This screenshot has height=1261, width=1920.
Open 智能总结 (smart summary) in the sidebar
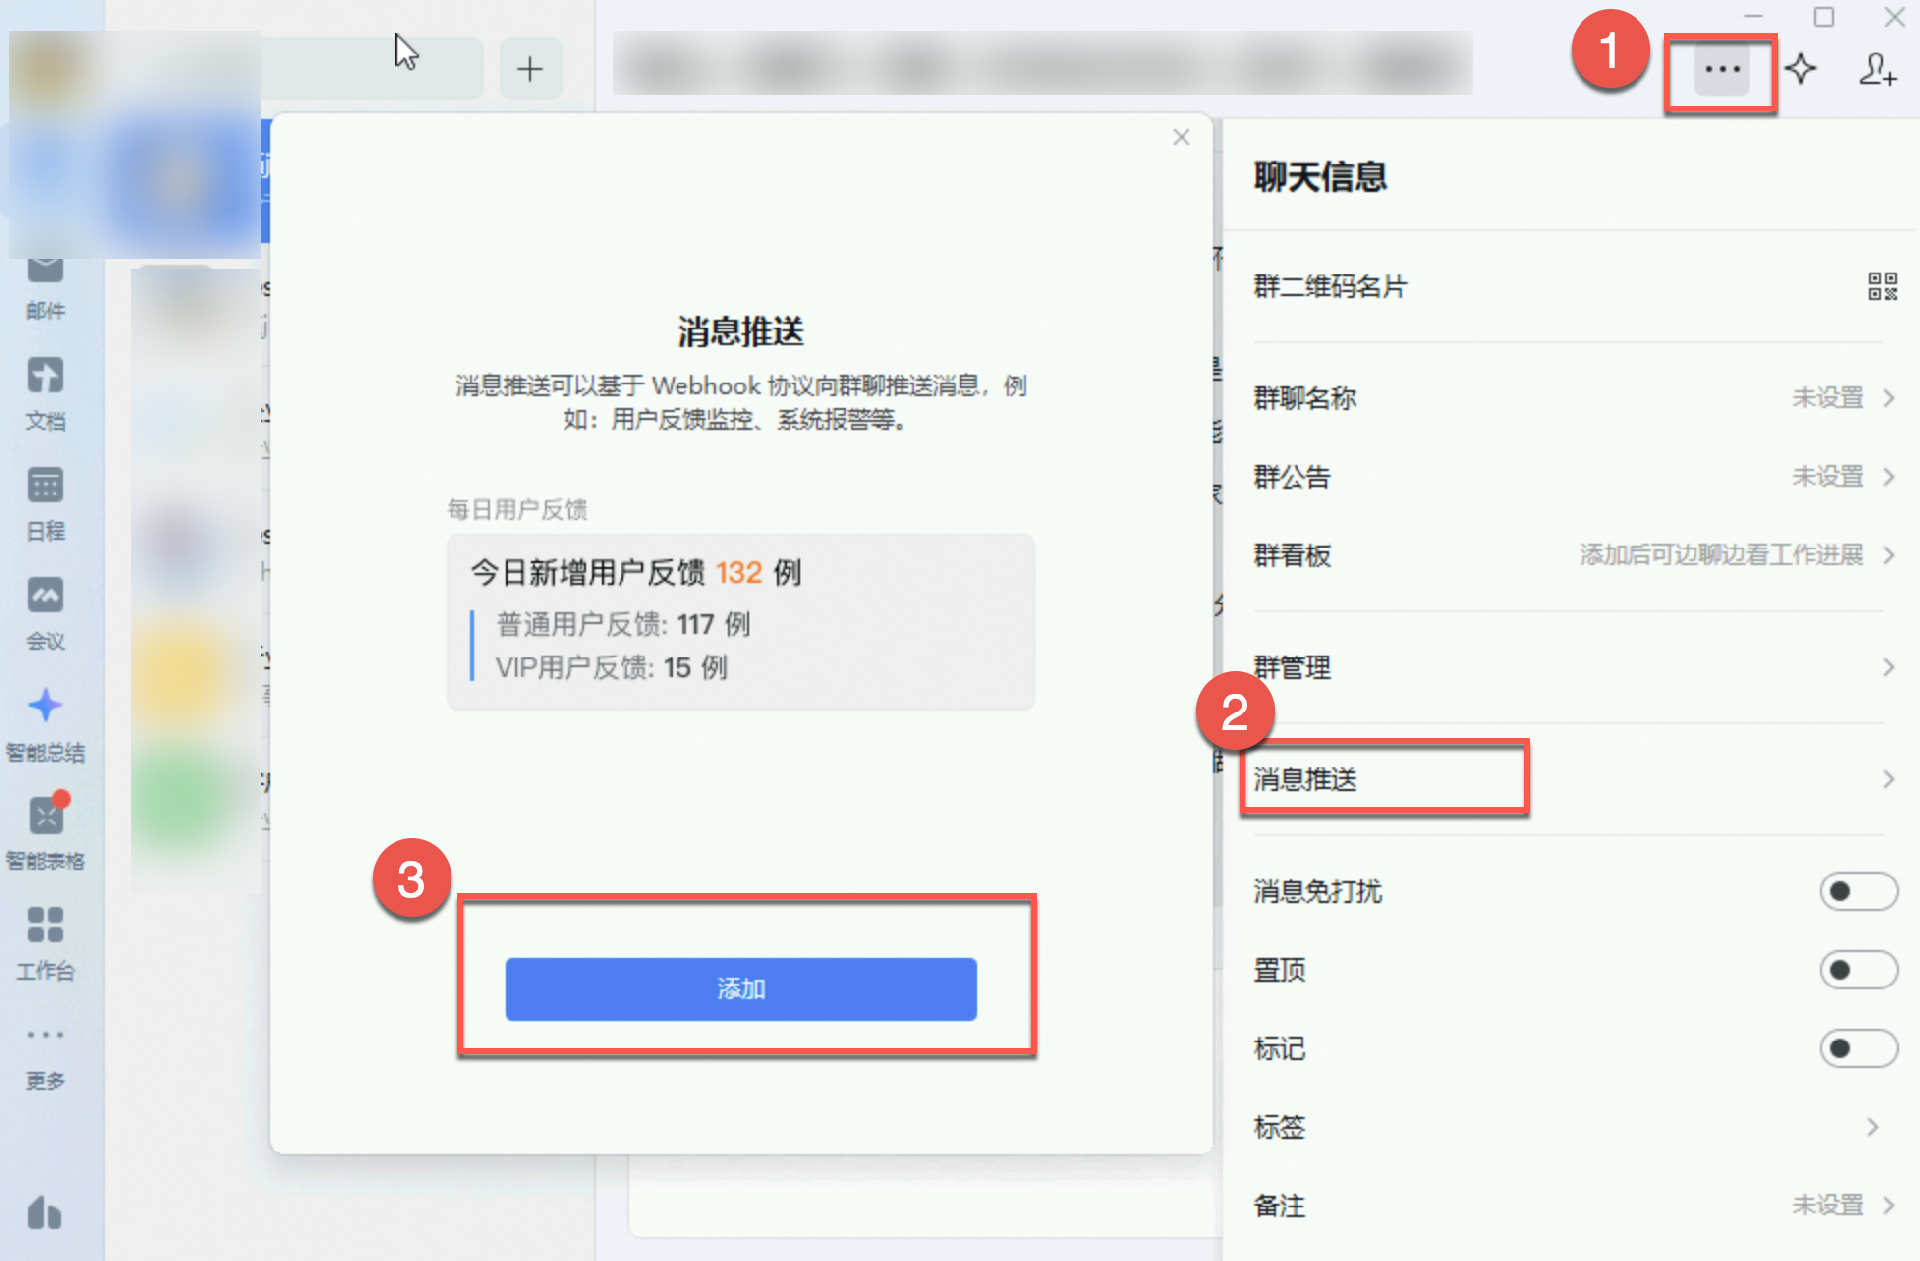45,707
